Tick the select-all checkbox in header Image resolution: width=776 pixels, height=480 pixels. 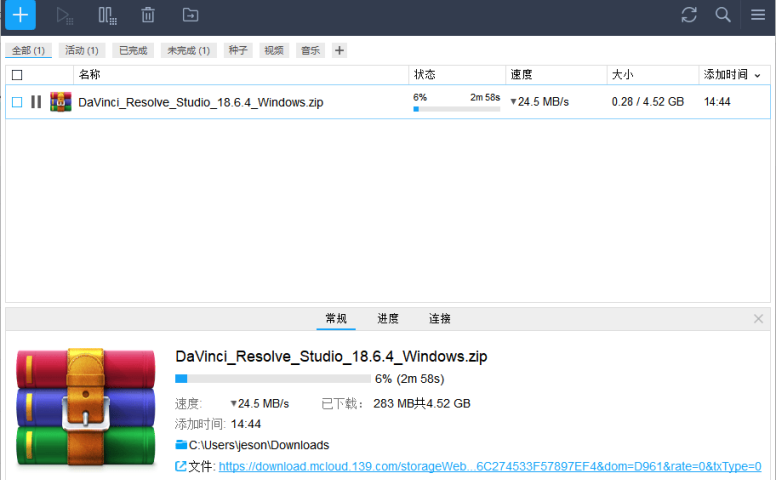(17, 75)
